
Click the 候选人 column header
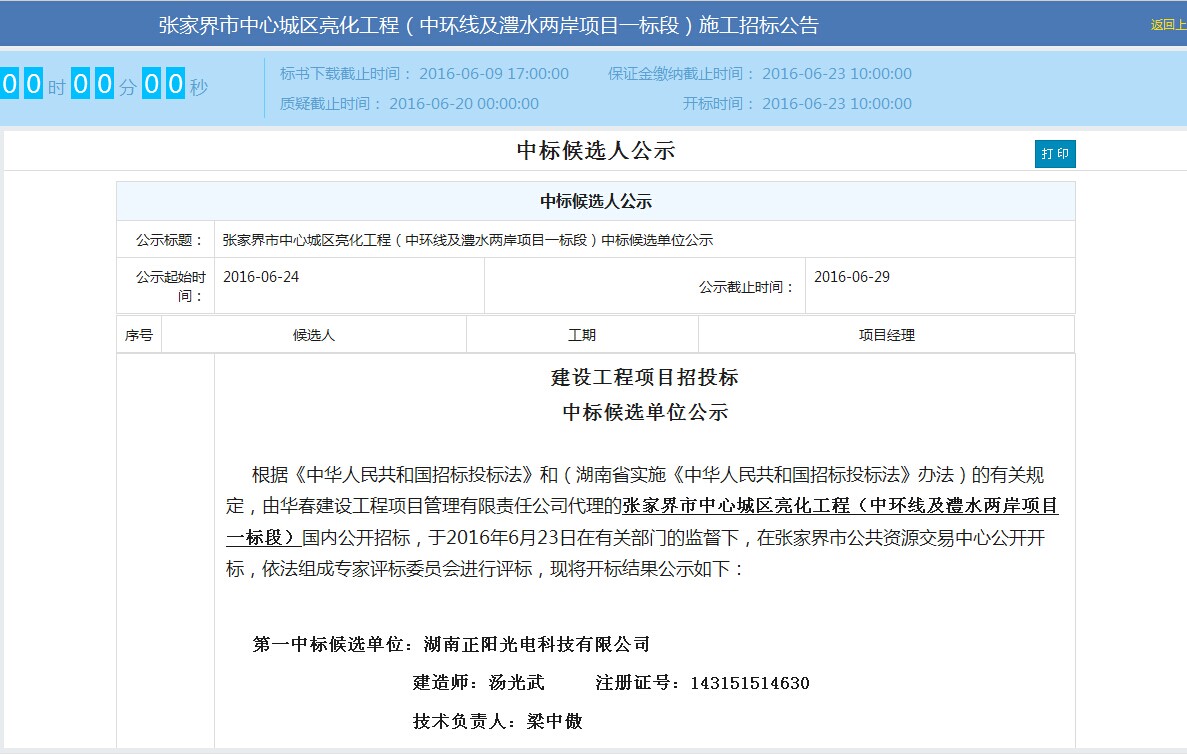(314, 335)
